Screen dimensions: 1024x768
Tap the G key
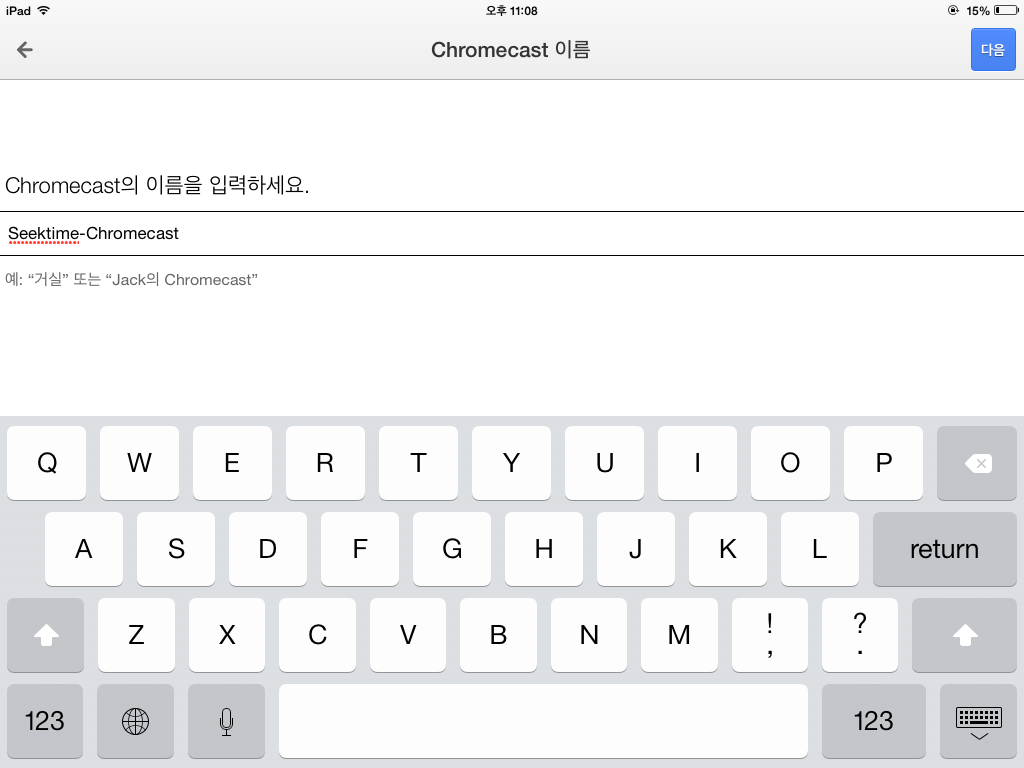pos(452,549)
